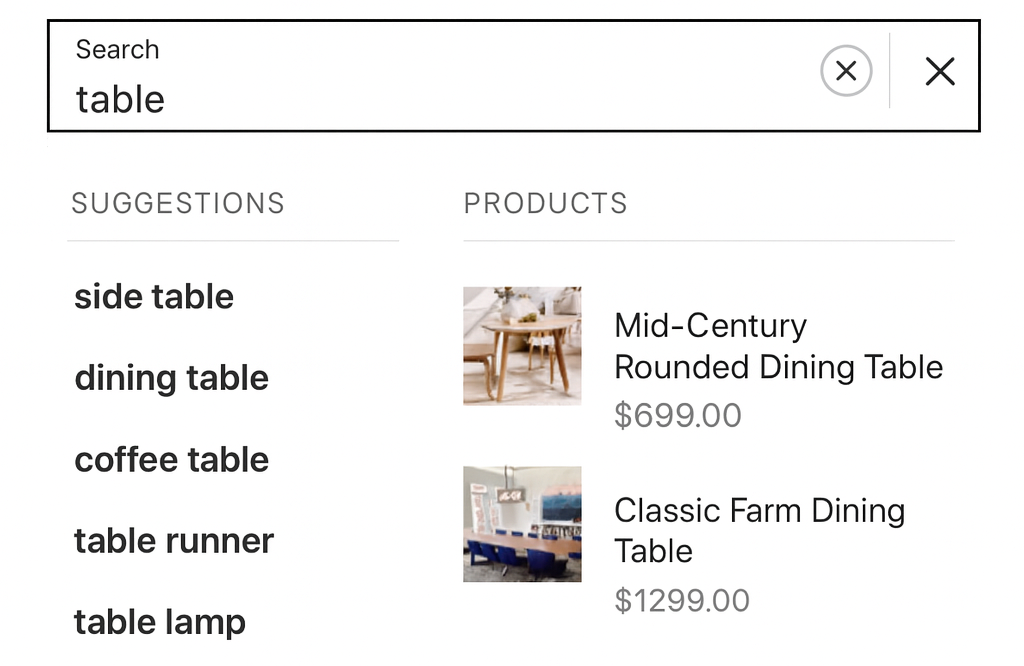Choose the 'coffee table' suggestion
The height and width of the screenshot is (666, 1024).
click(x=171, y=460)
